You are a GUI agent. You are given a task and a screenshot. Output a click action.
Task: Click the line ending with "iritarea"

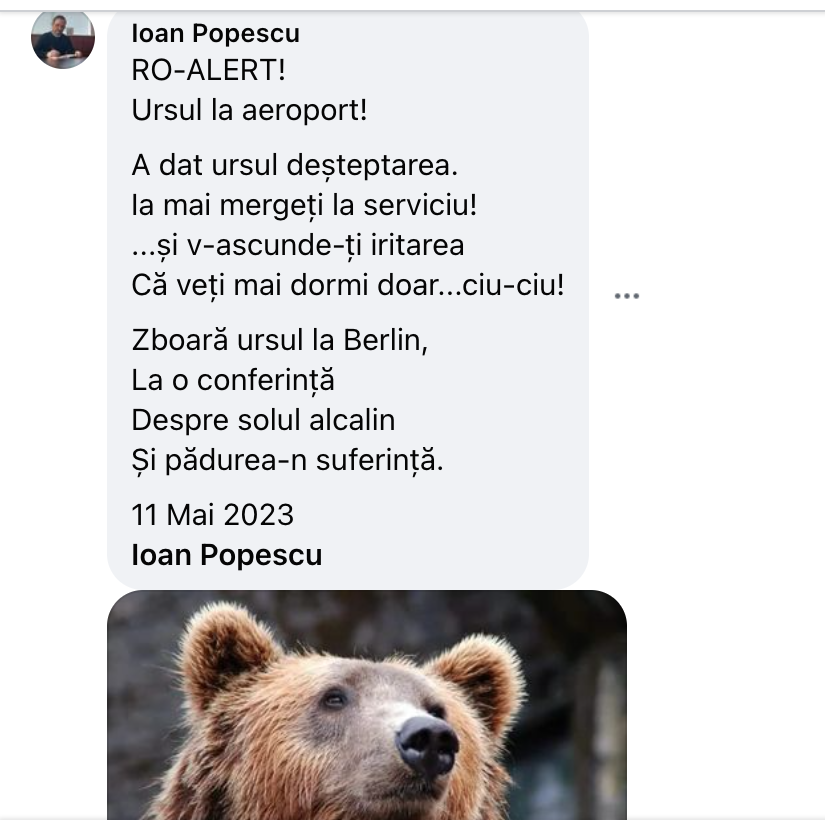[298, 245]
